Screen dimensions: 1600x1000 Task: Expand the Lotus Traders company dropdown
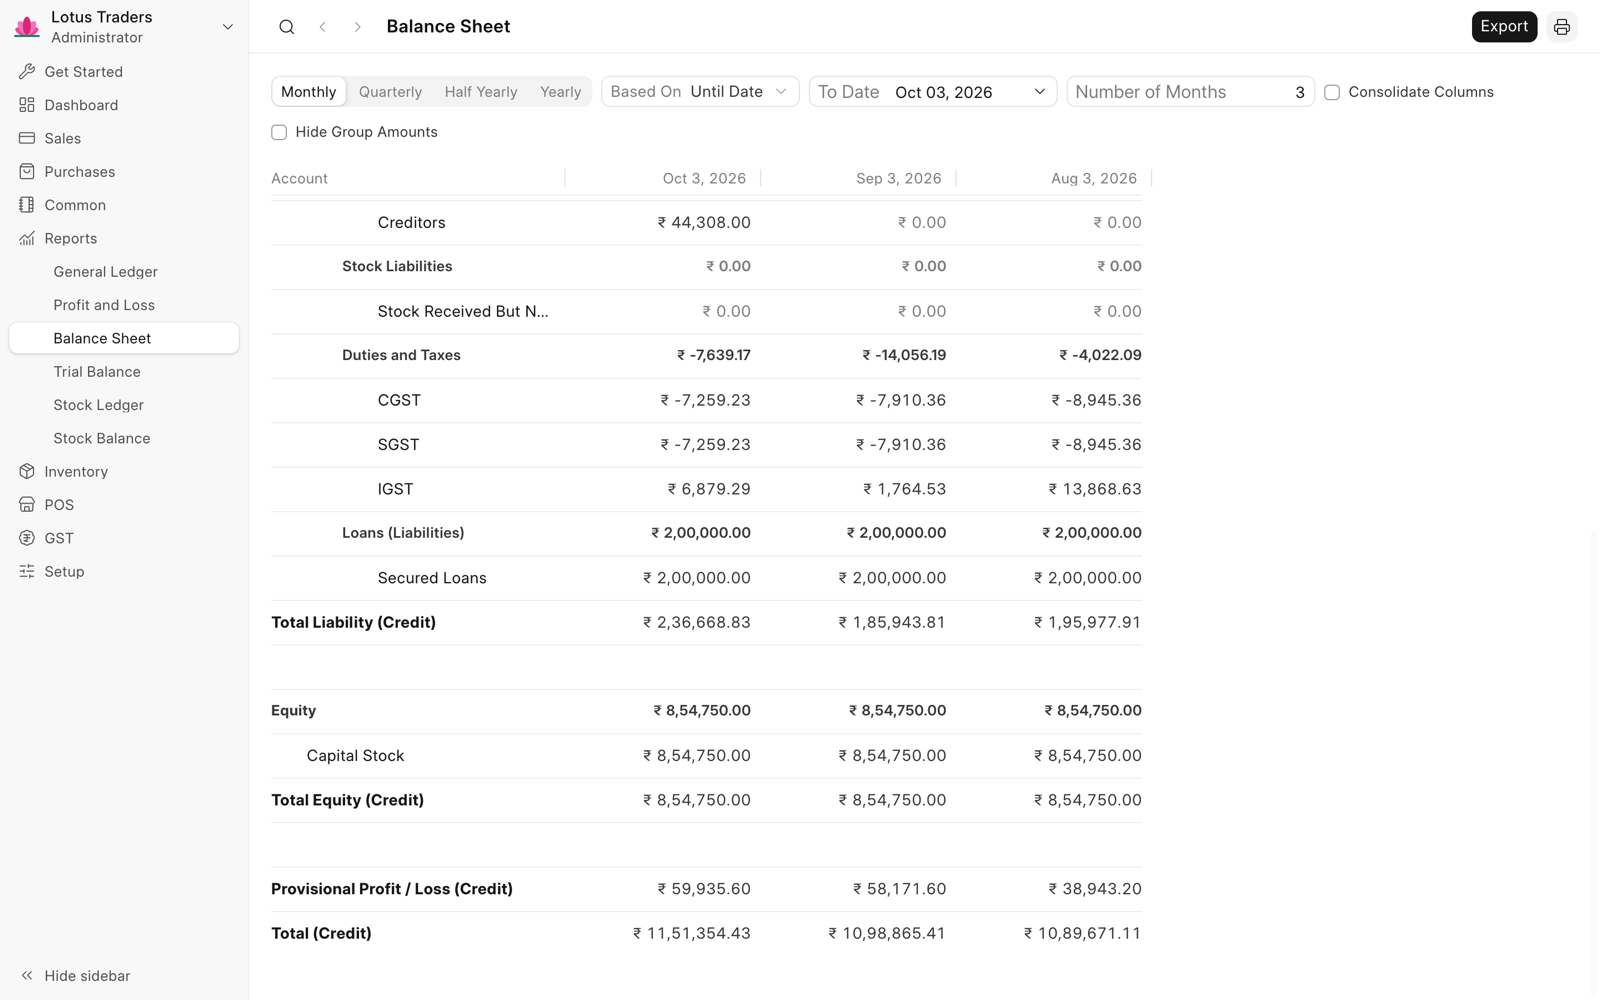point(228,27)
